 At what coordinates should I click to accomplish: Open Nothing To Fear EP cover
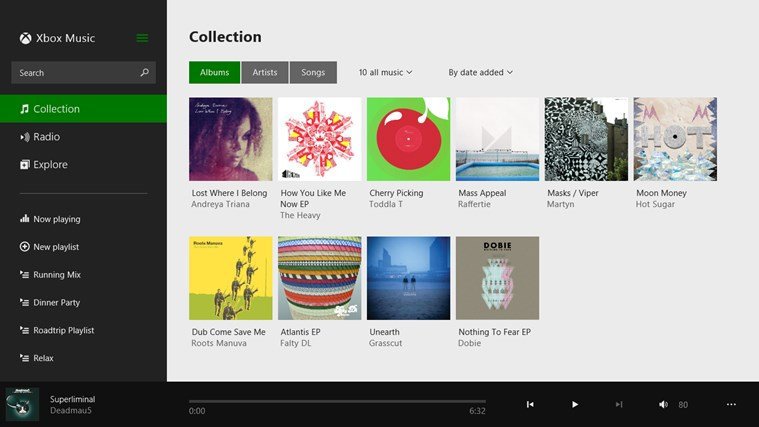point(497,278)
